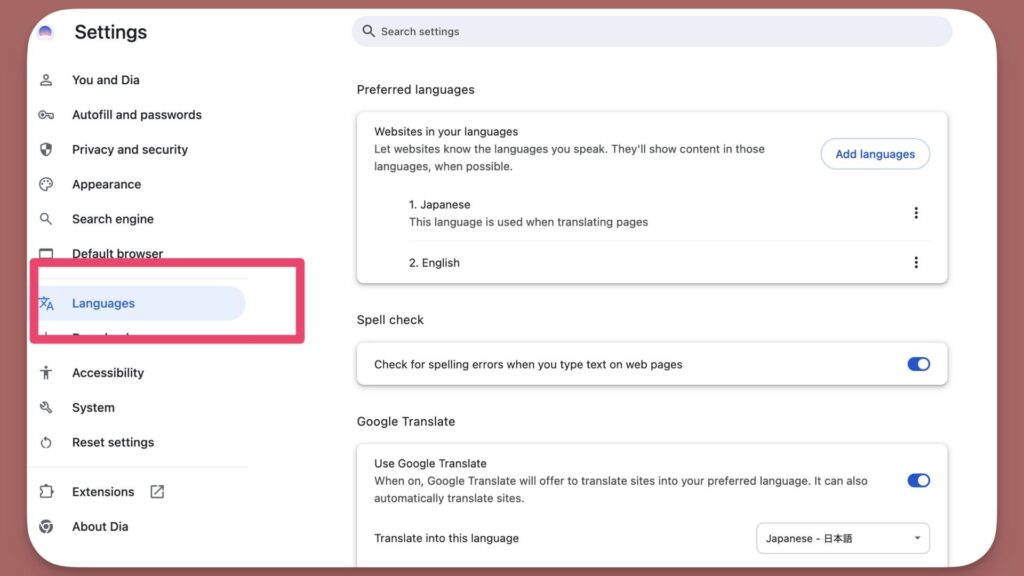Click the Autofill and passwords key icon
Image resolution: width=1024 pixels, height=576 pixels.
[x=46, y=115]
